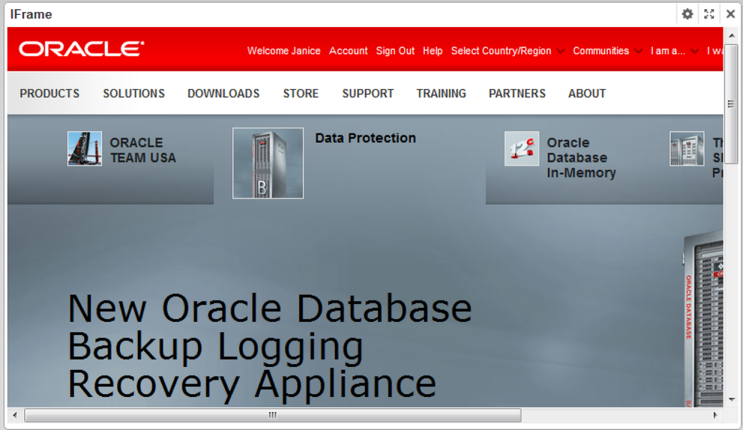Open the SUPPORT menu
The image size is (743, 430).
(368, 93)
